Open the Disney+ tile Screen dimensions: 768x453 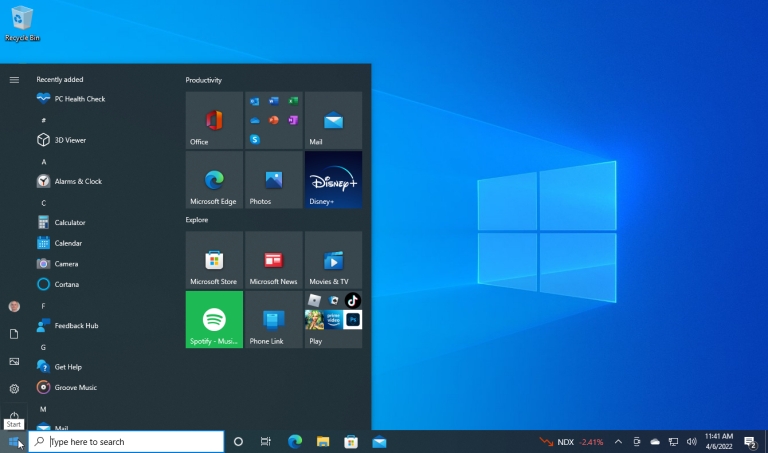(333, 180)
